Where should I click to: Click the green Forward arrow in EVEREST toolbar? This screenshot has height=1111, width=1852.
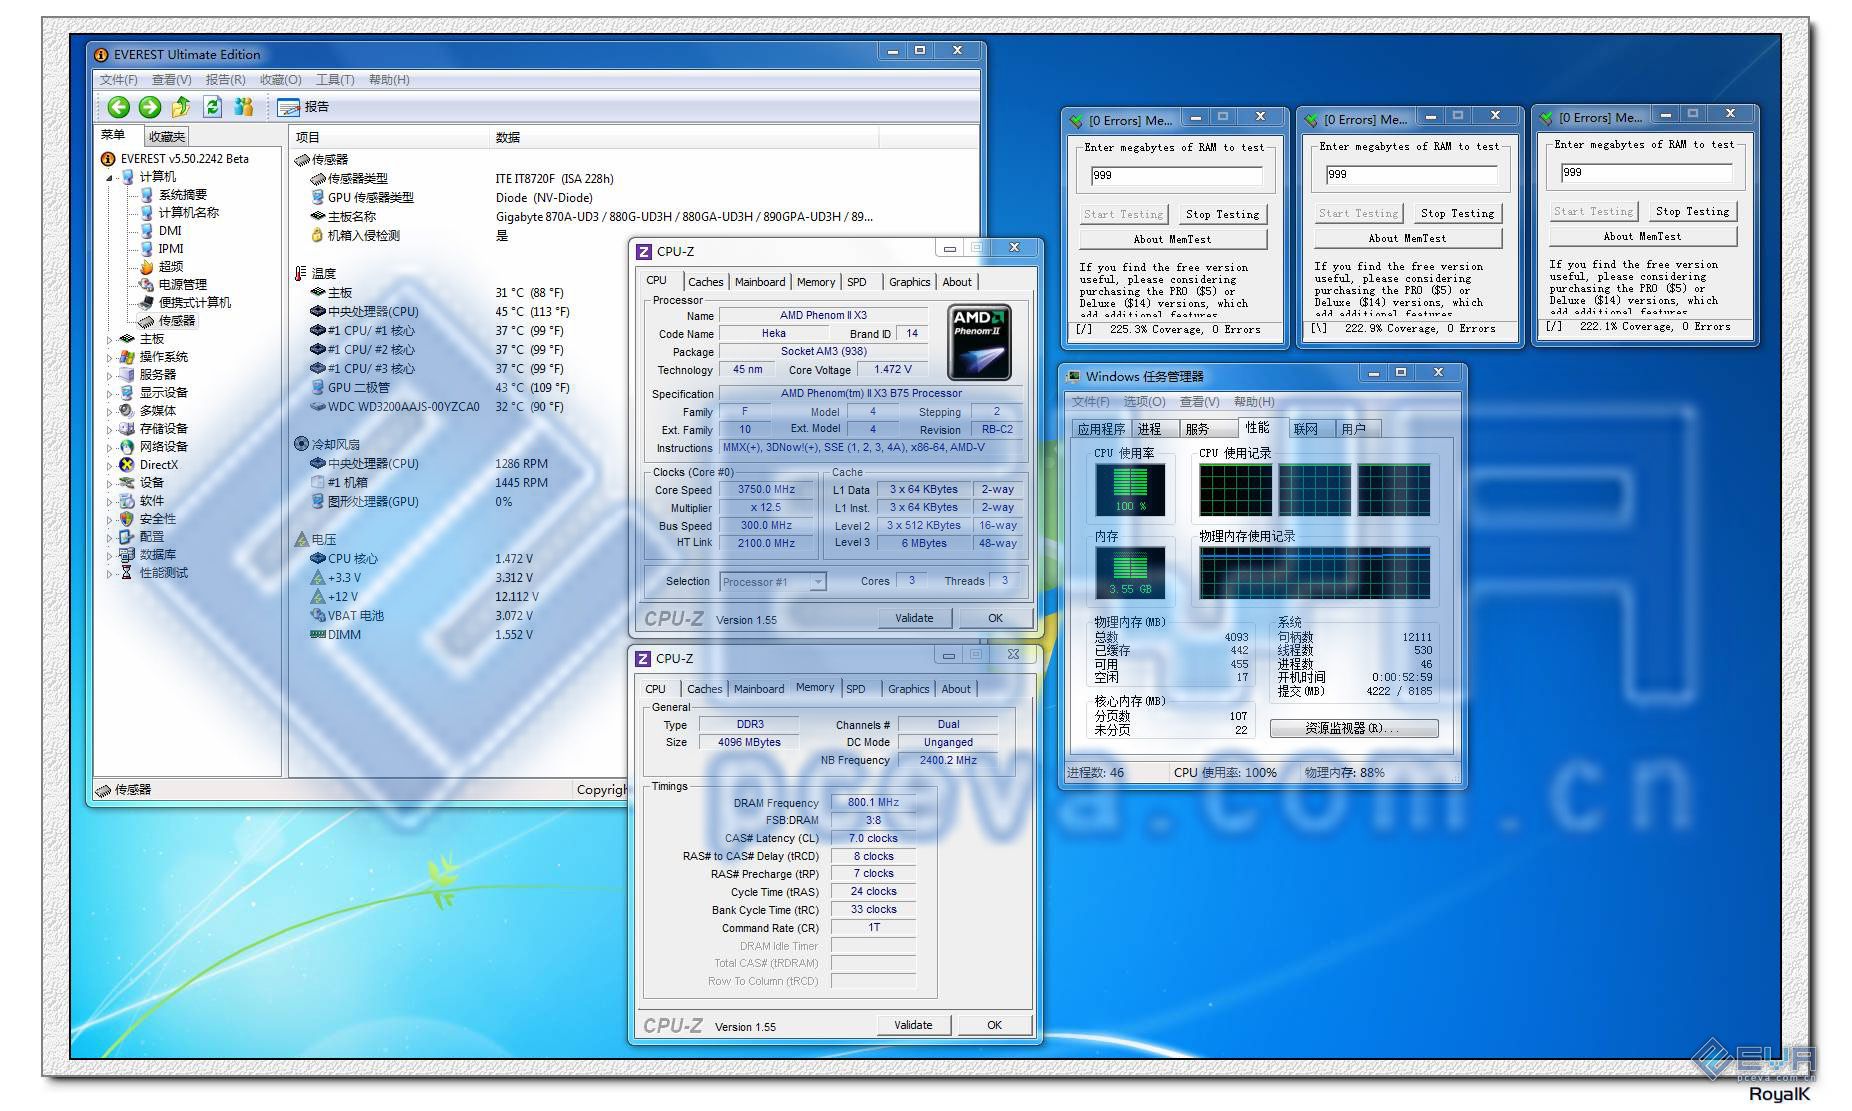coord(150,107)
